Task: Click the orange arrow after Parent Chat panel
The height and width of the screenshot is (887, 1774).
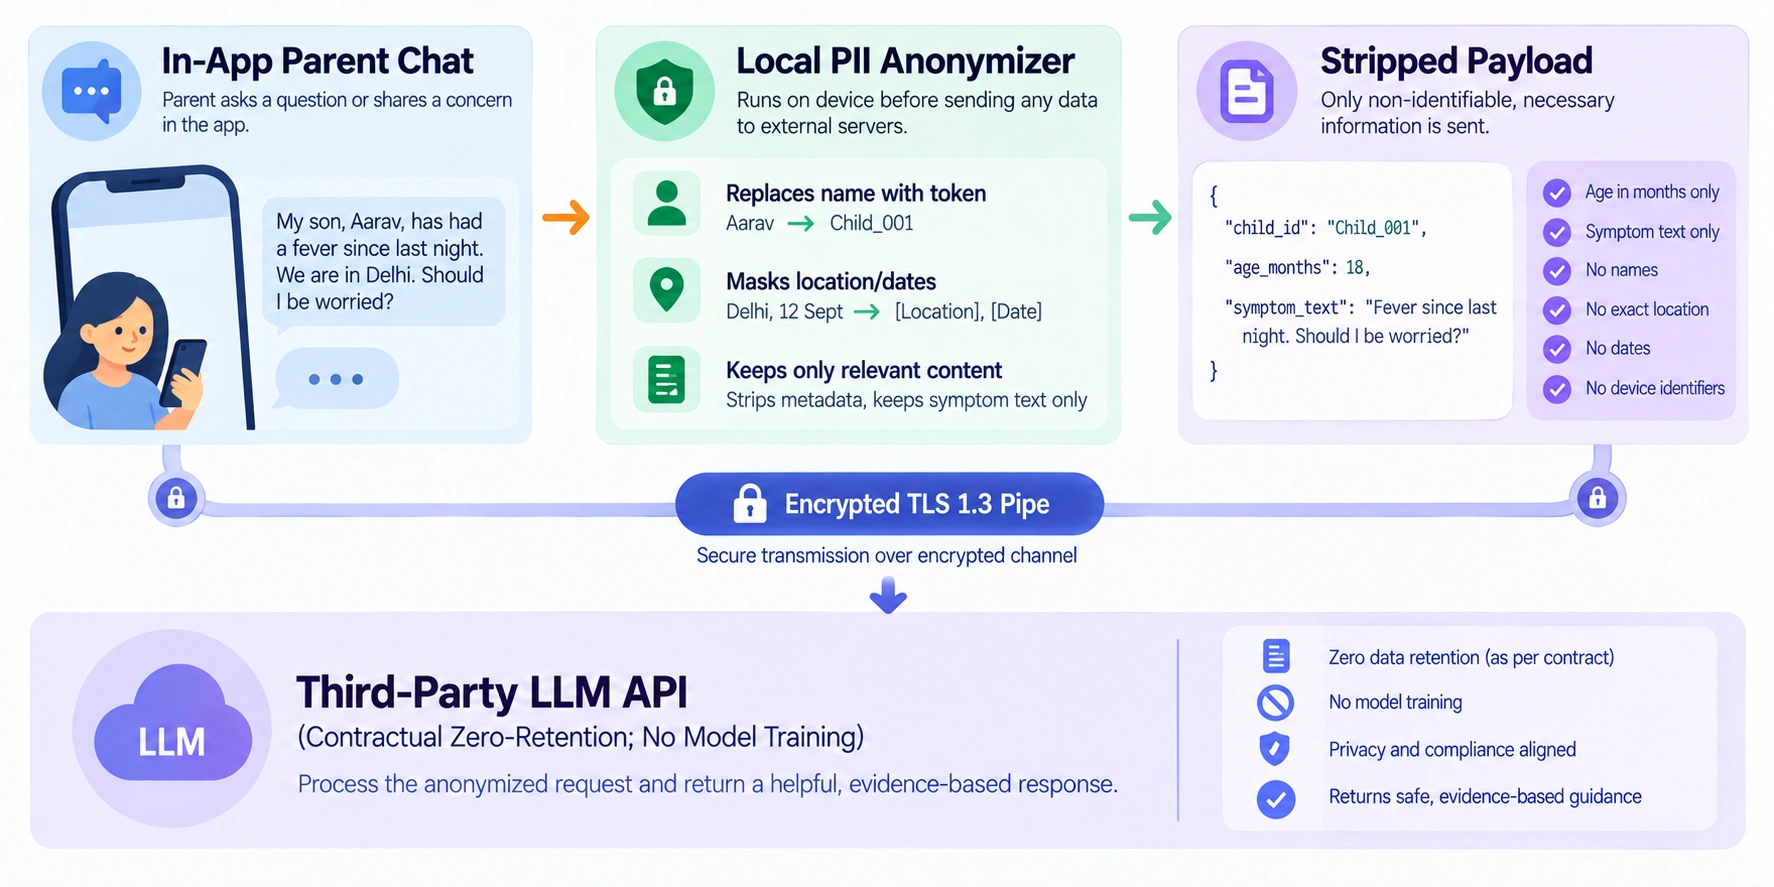Action: tap(565, 216)
